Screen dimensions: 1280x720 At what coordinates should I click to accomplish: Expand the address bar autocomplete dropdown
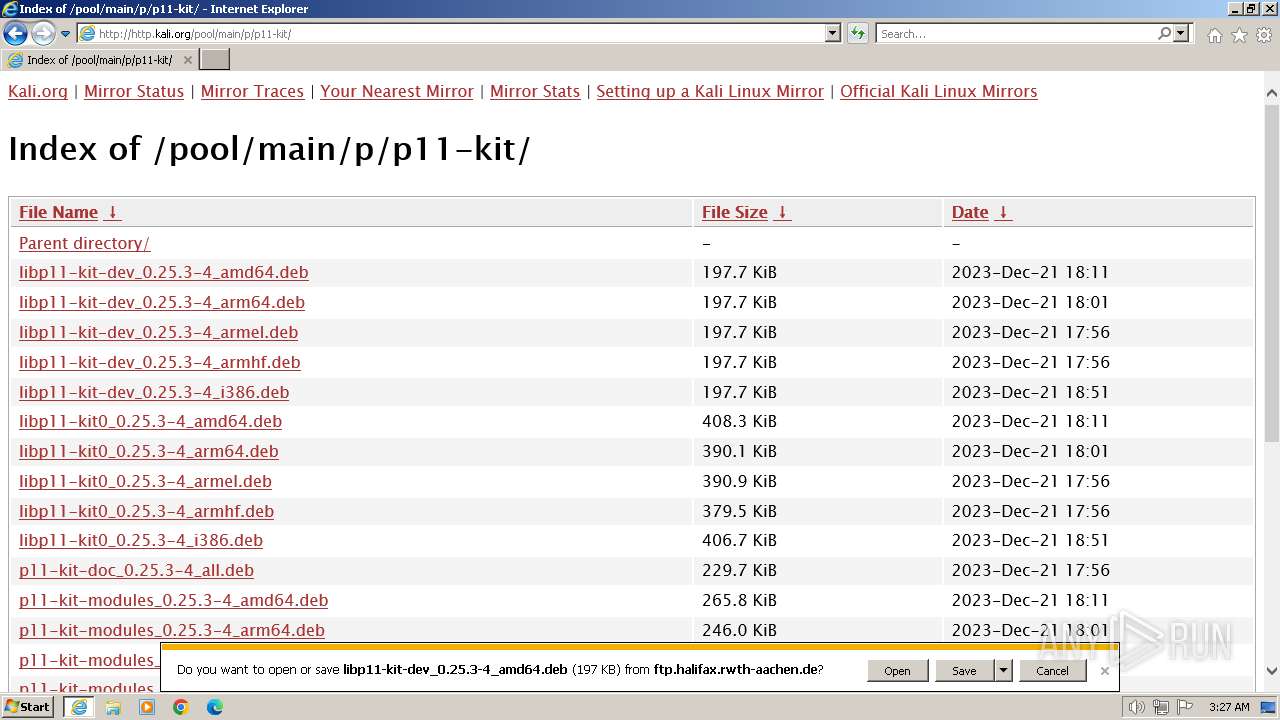(833, 33)
